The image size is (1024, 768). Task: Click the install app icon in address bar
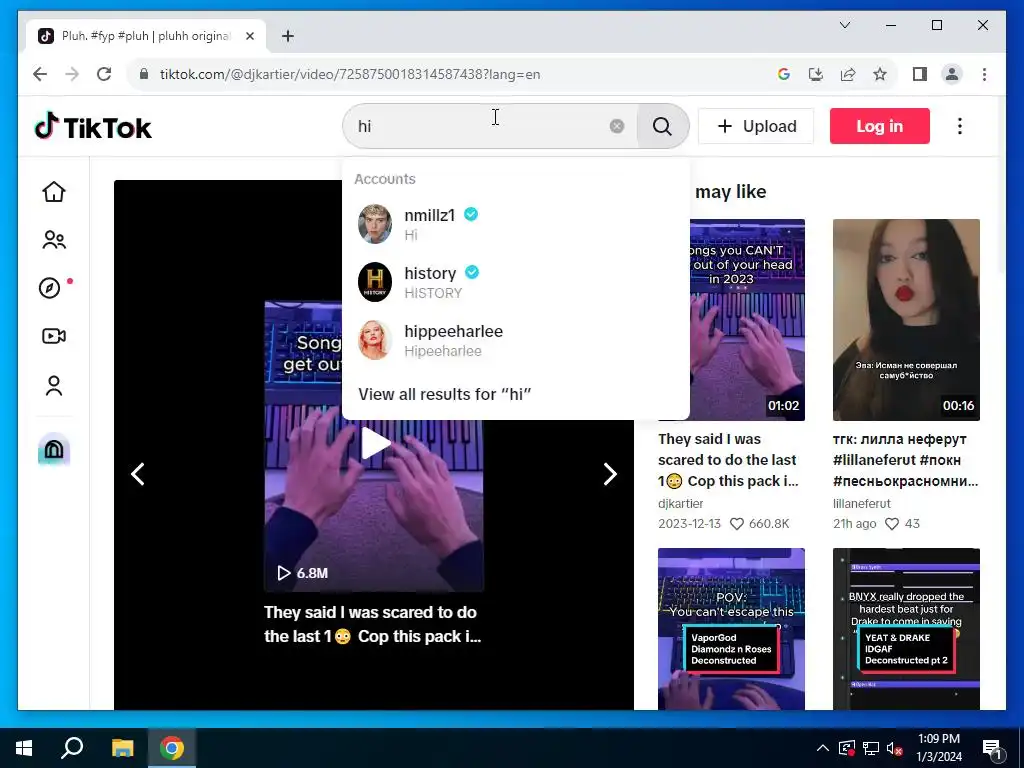point(816,74)
